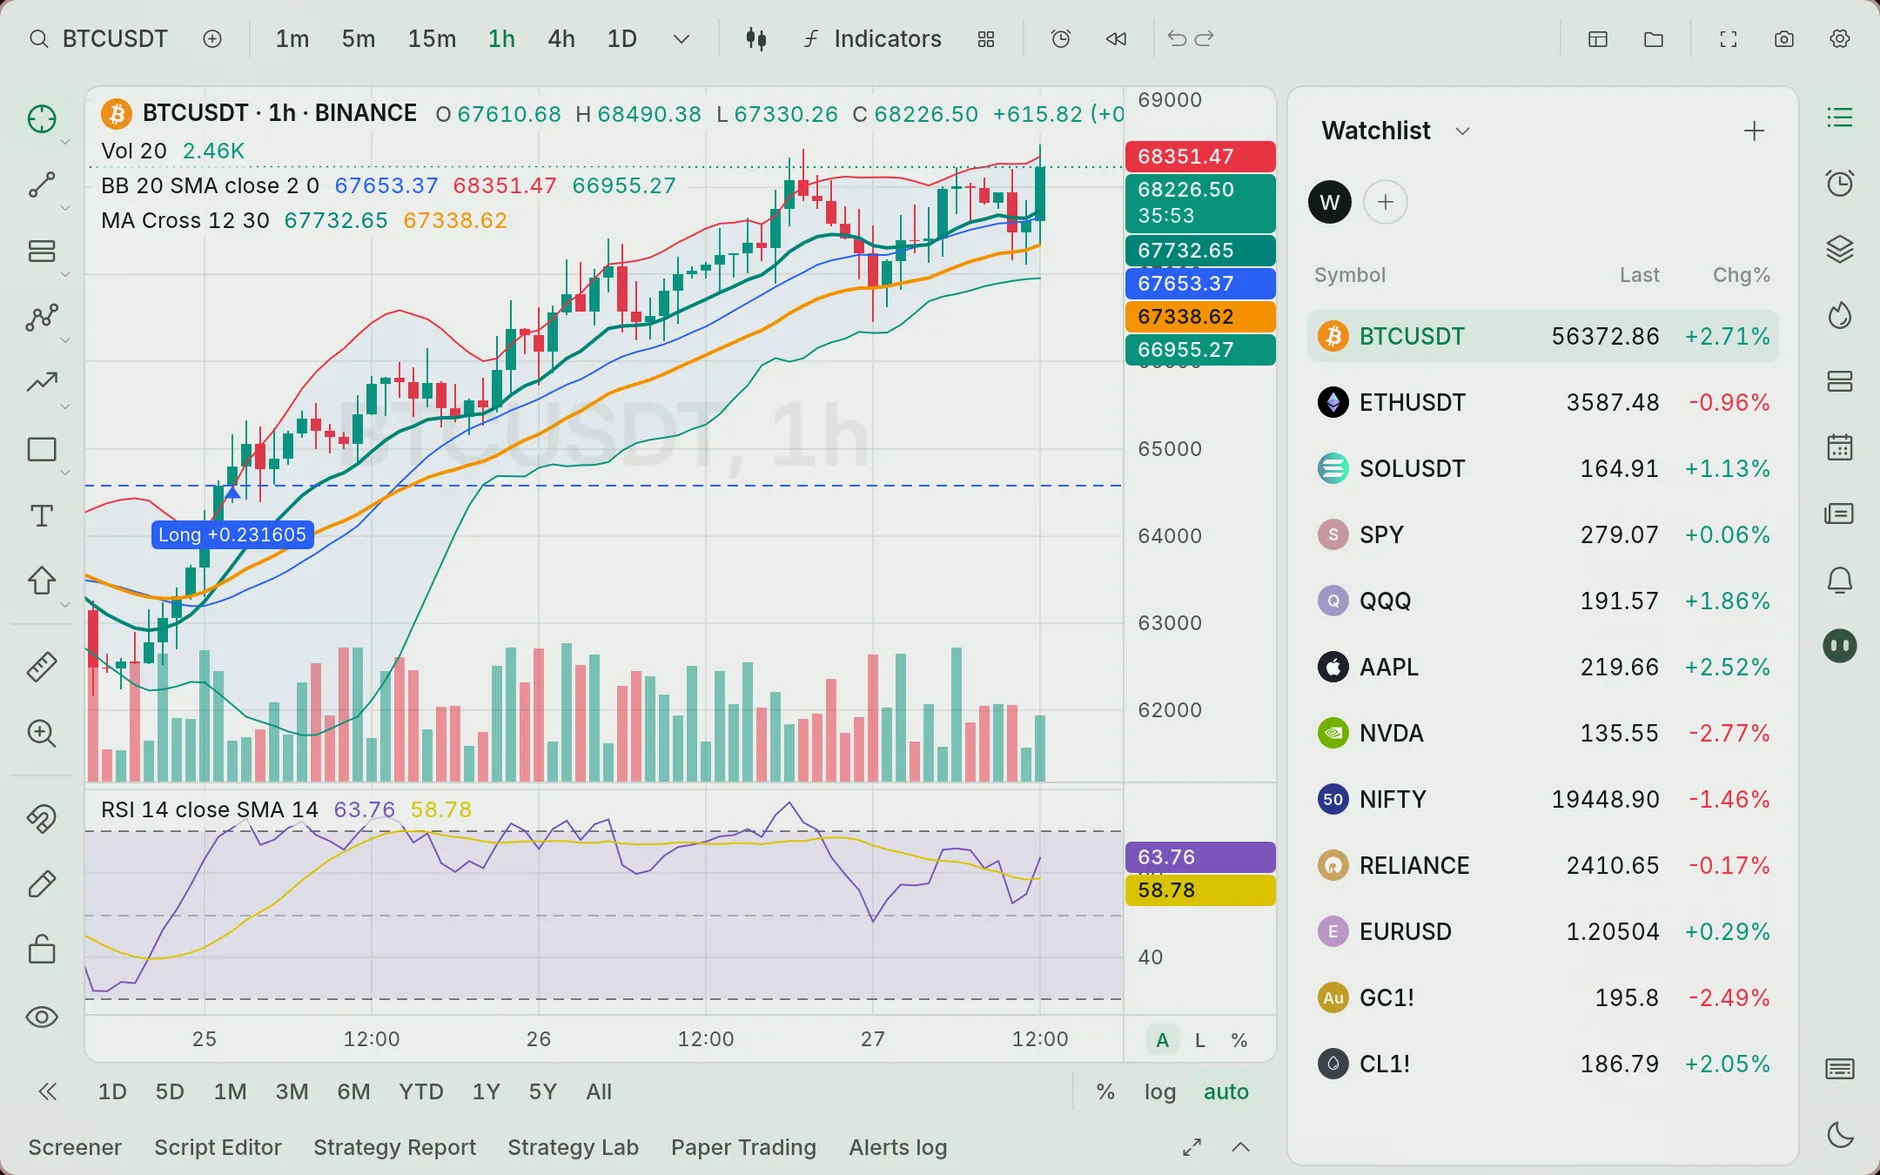The width and height of the screenshot is (1880, 1175).
Task: Click the Long +0.231605 position label
Action: coord(232,535)
